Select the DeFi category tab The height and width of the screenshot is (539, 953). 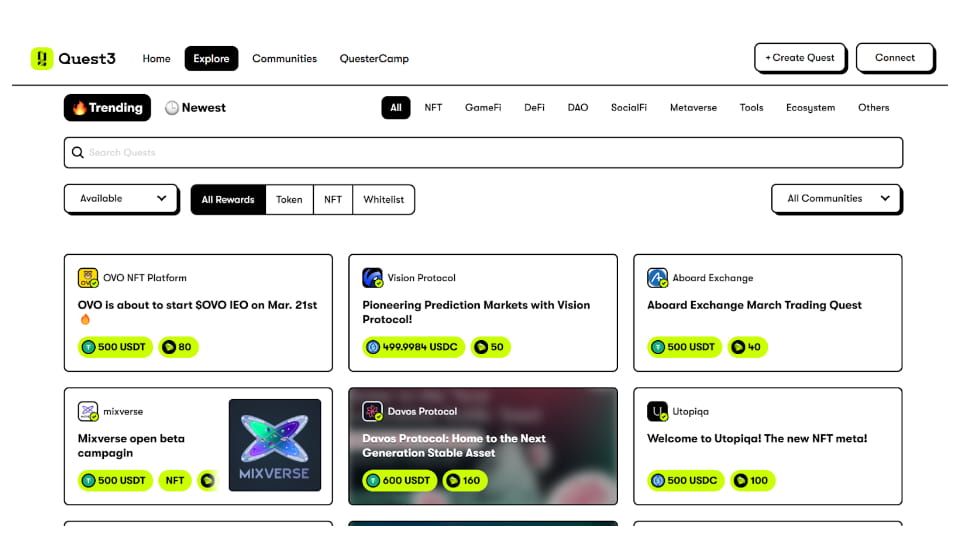(534, 108)
